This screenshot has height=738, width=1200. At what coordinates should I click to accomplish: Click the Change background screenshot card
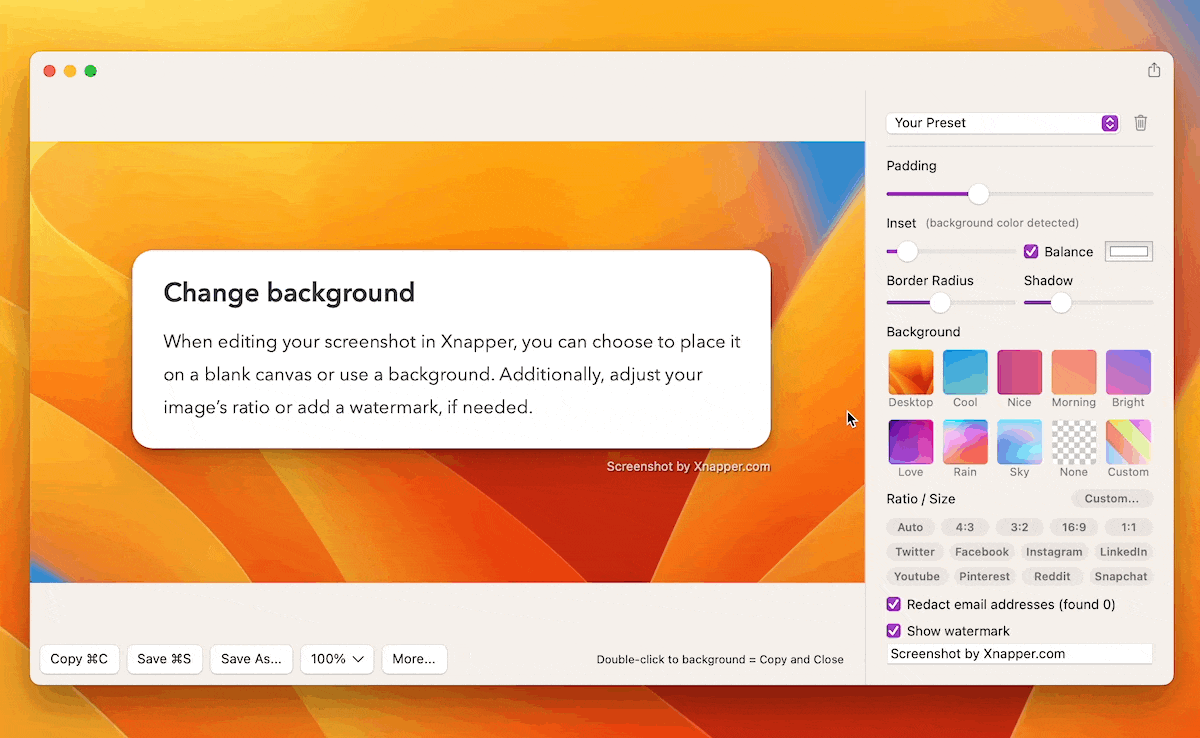tap(451, 349)
